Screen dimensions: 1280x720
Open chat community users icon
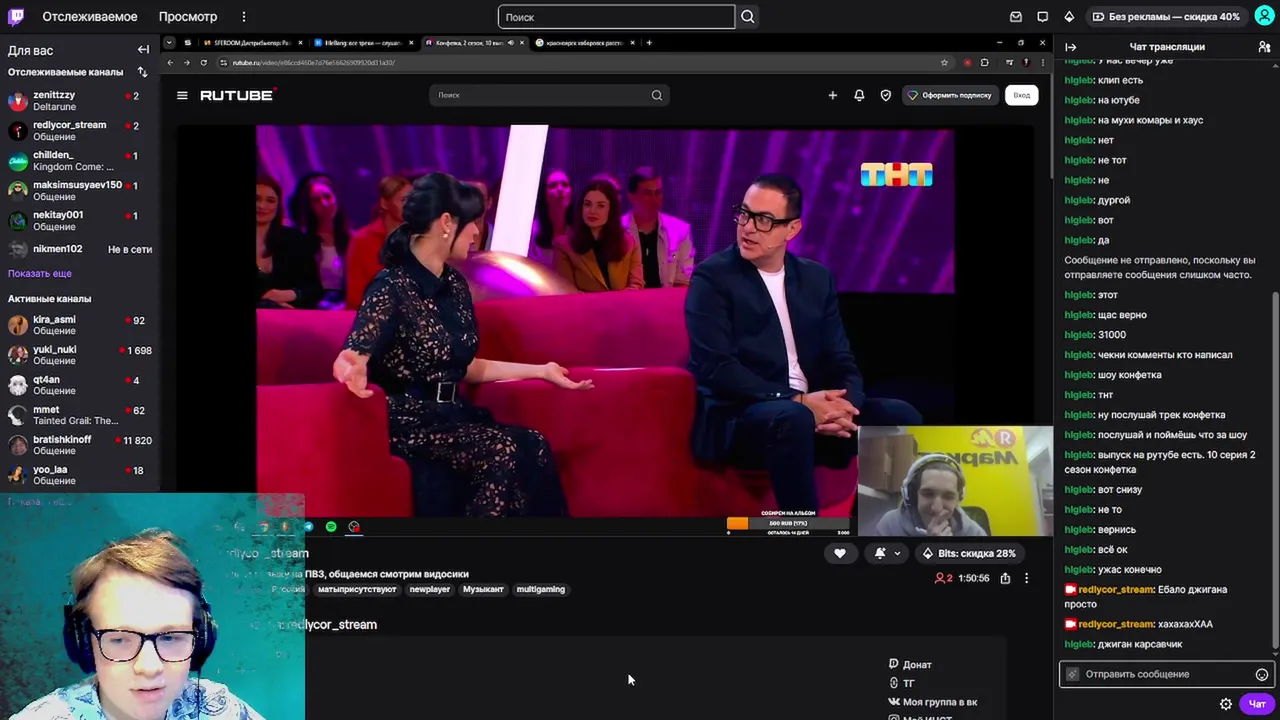[x=1264, y=47]
